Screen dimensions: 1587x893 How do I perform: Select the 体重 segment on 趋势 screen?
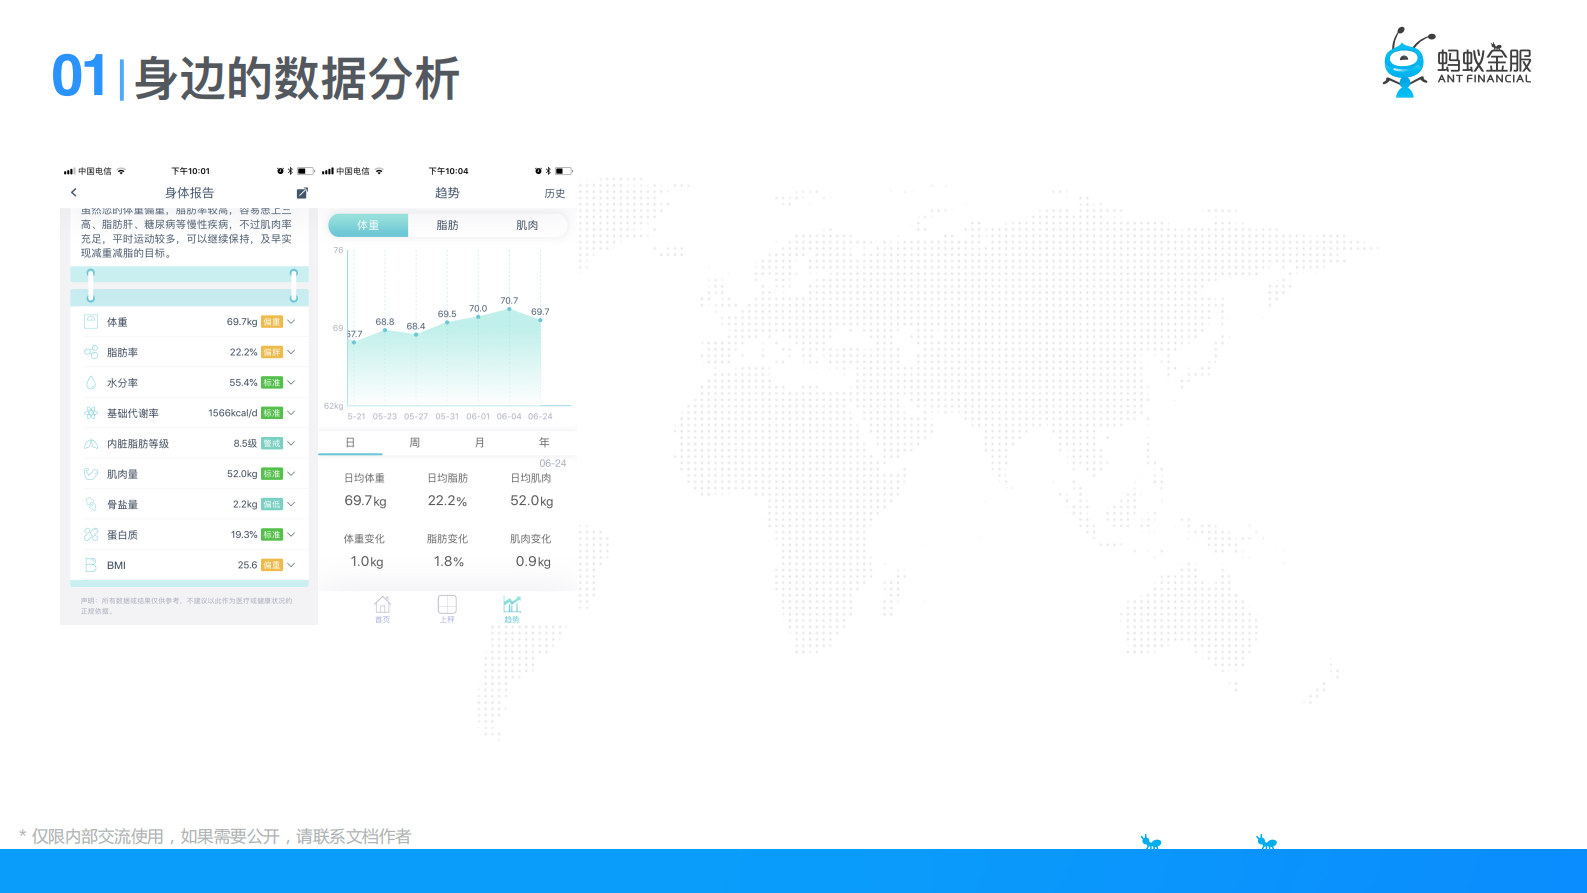tap(368, 225)
